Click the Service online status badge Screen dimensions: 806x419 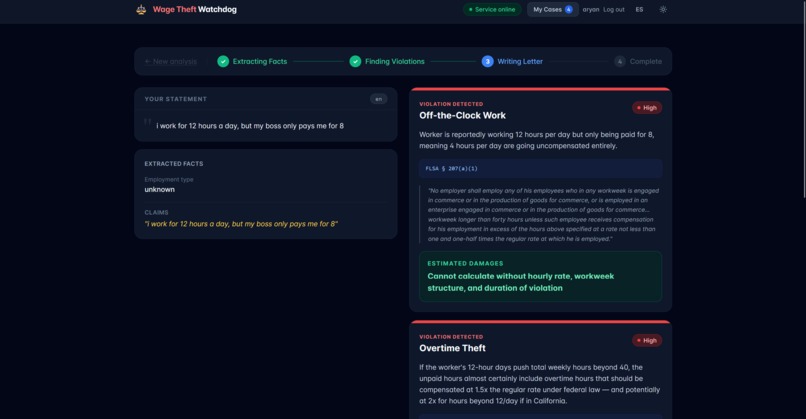coord(492,9)
